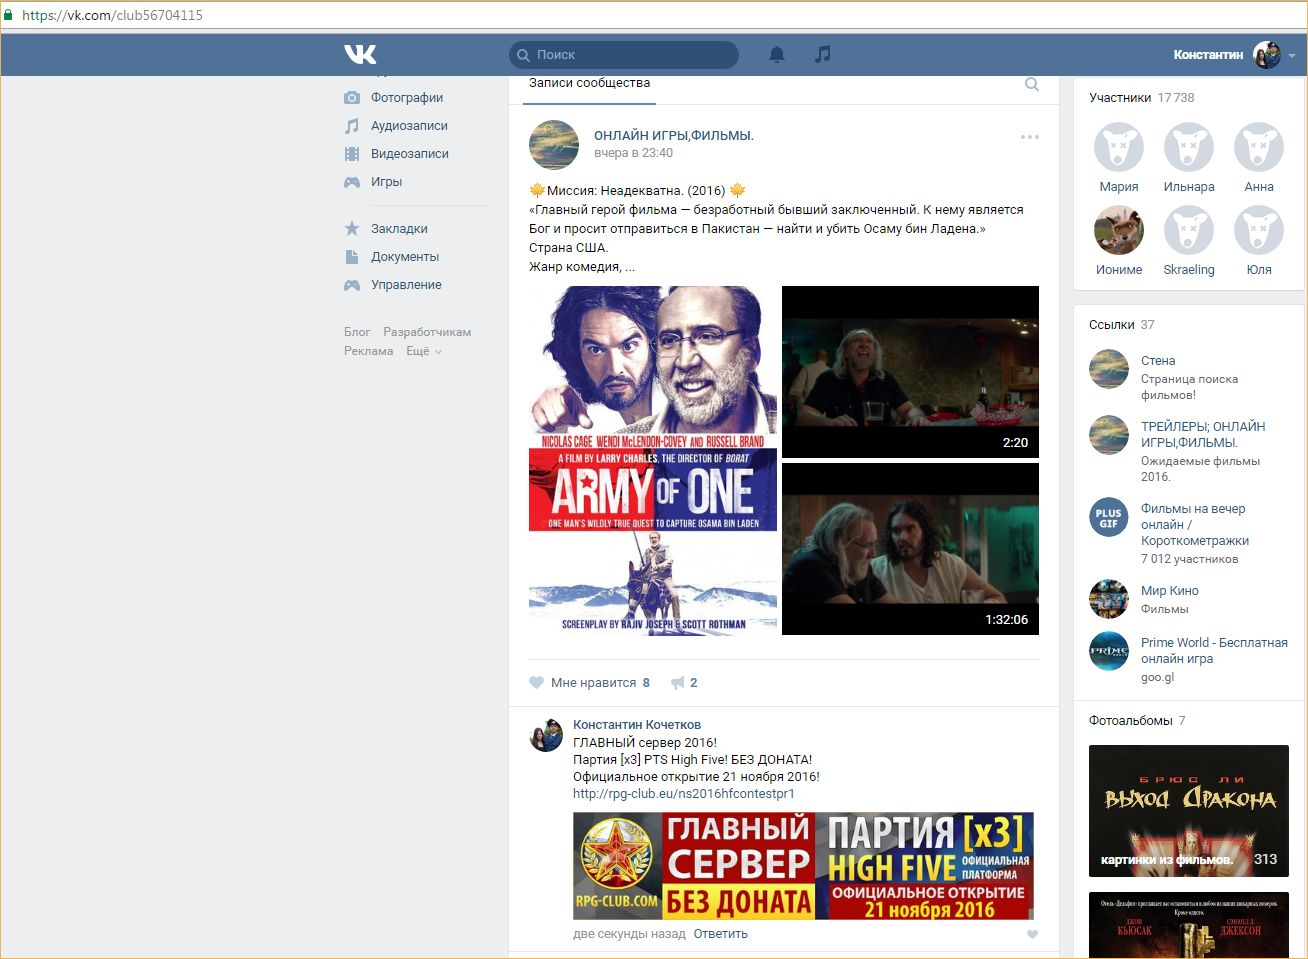Open Аудиозаписи in left sidebar
Screen dimensions: 1308x959
[x=408, y=126]
